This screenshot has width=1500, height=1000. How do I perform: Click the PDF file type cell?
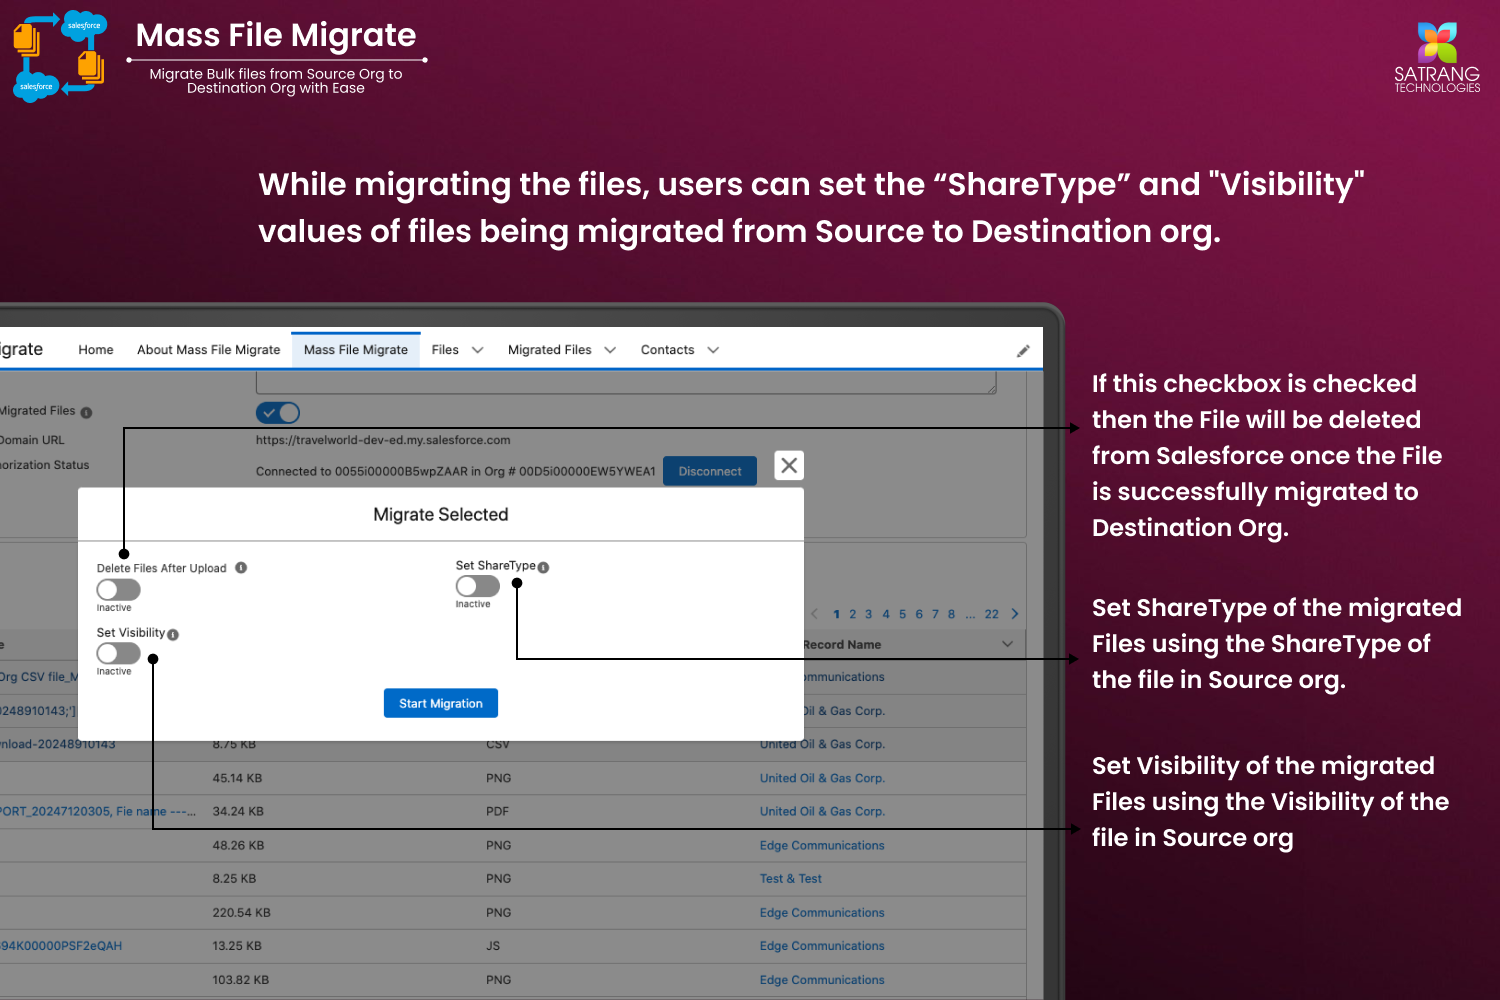498,812
